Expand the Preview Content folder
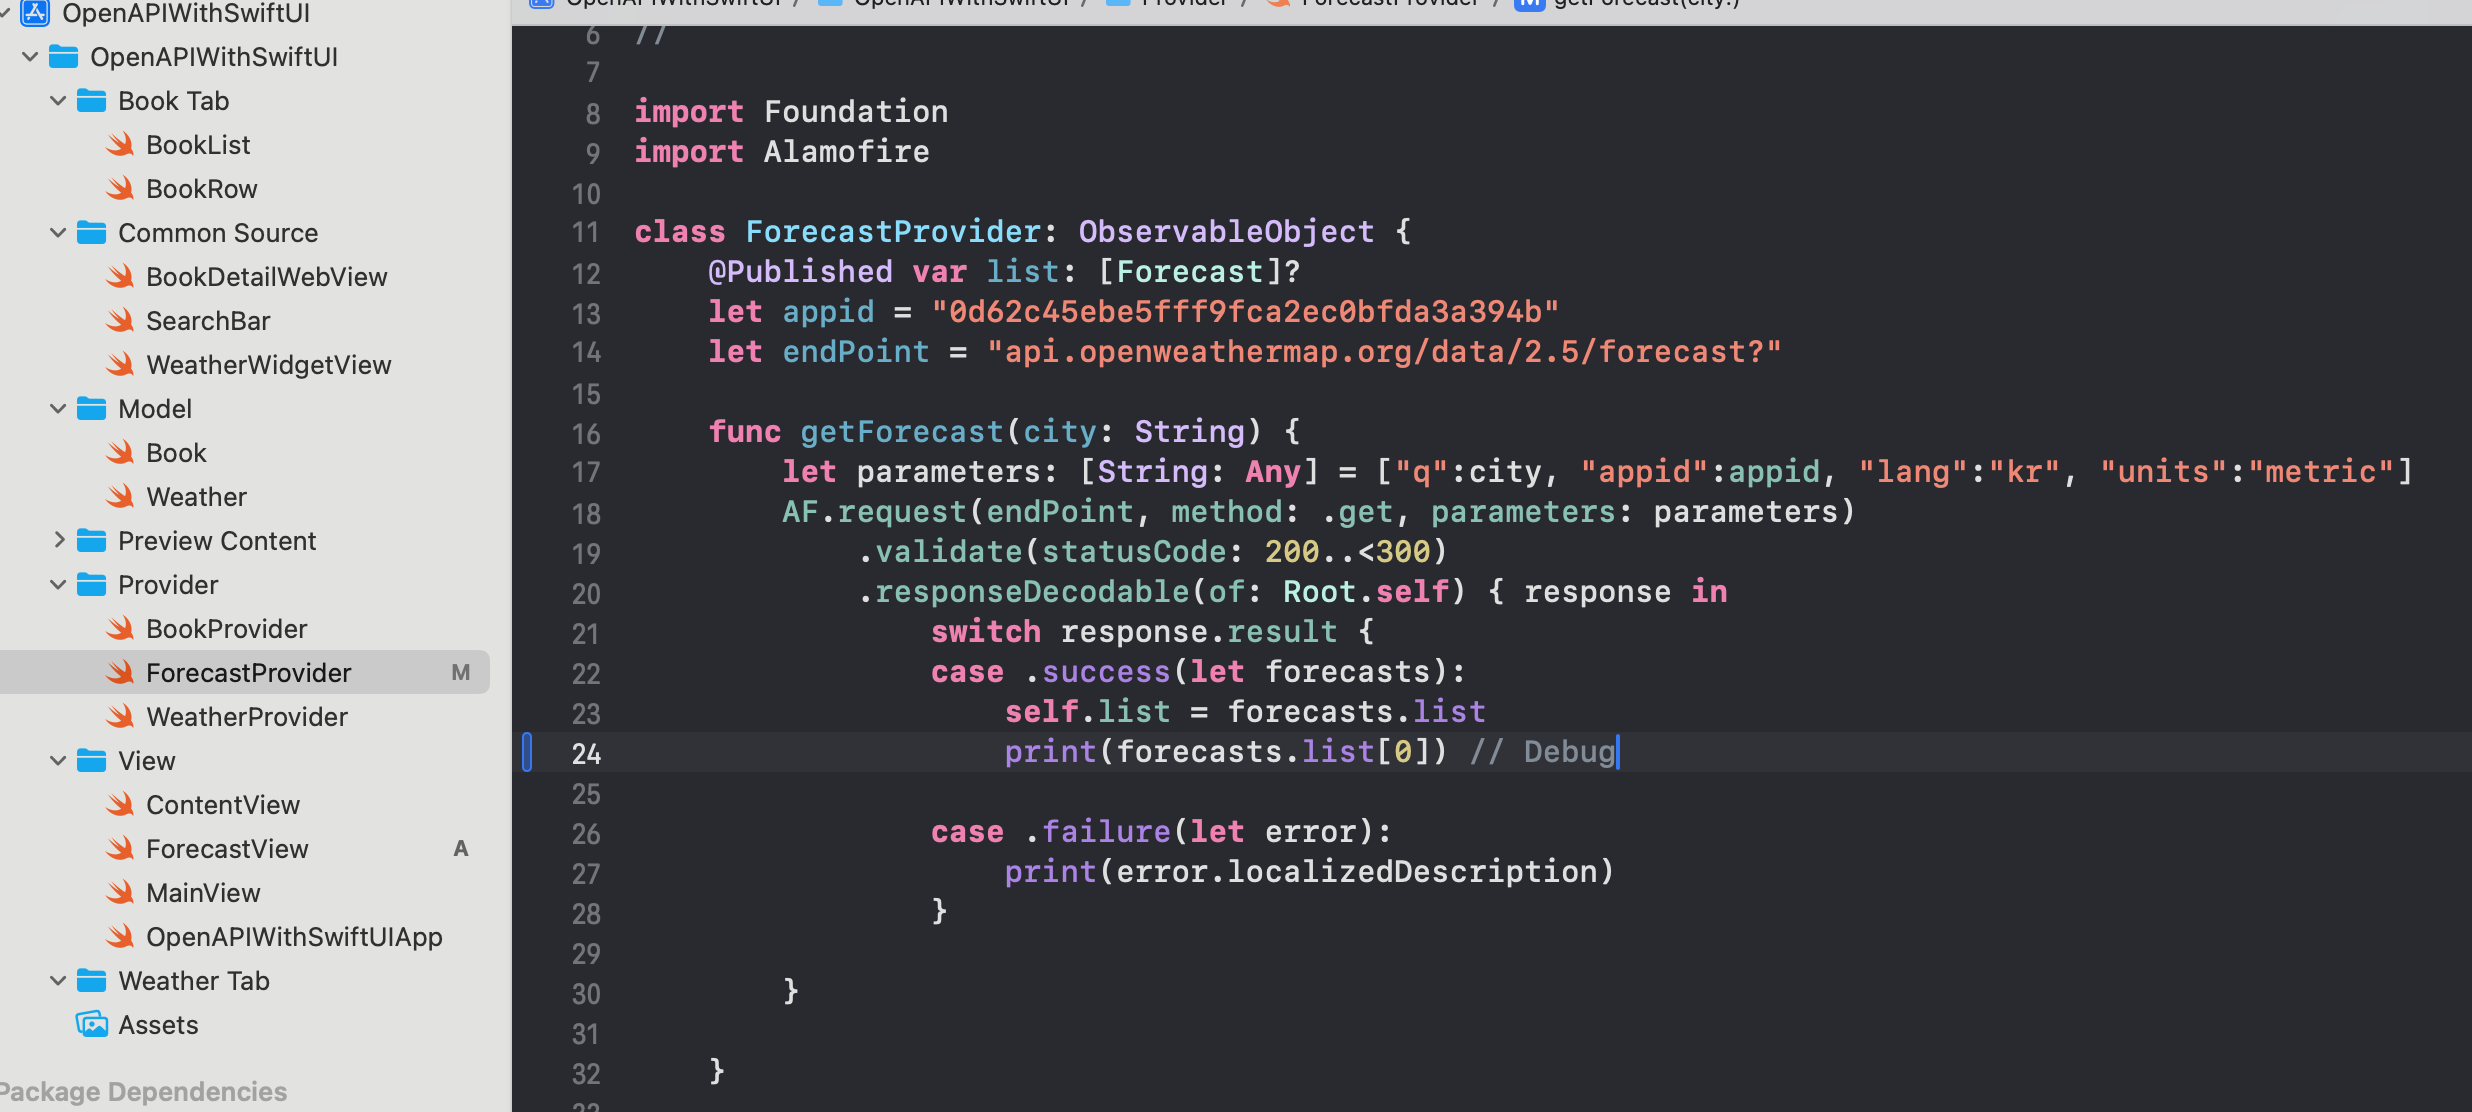Viewport: 2472px width, 1112px height. click(x=58, y=541)
